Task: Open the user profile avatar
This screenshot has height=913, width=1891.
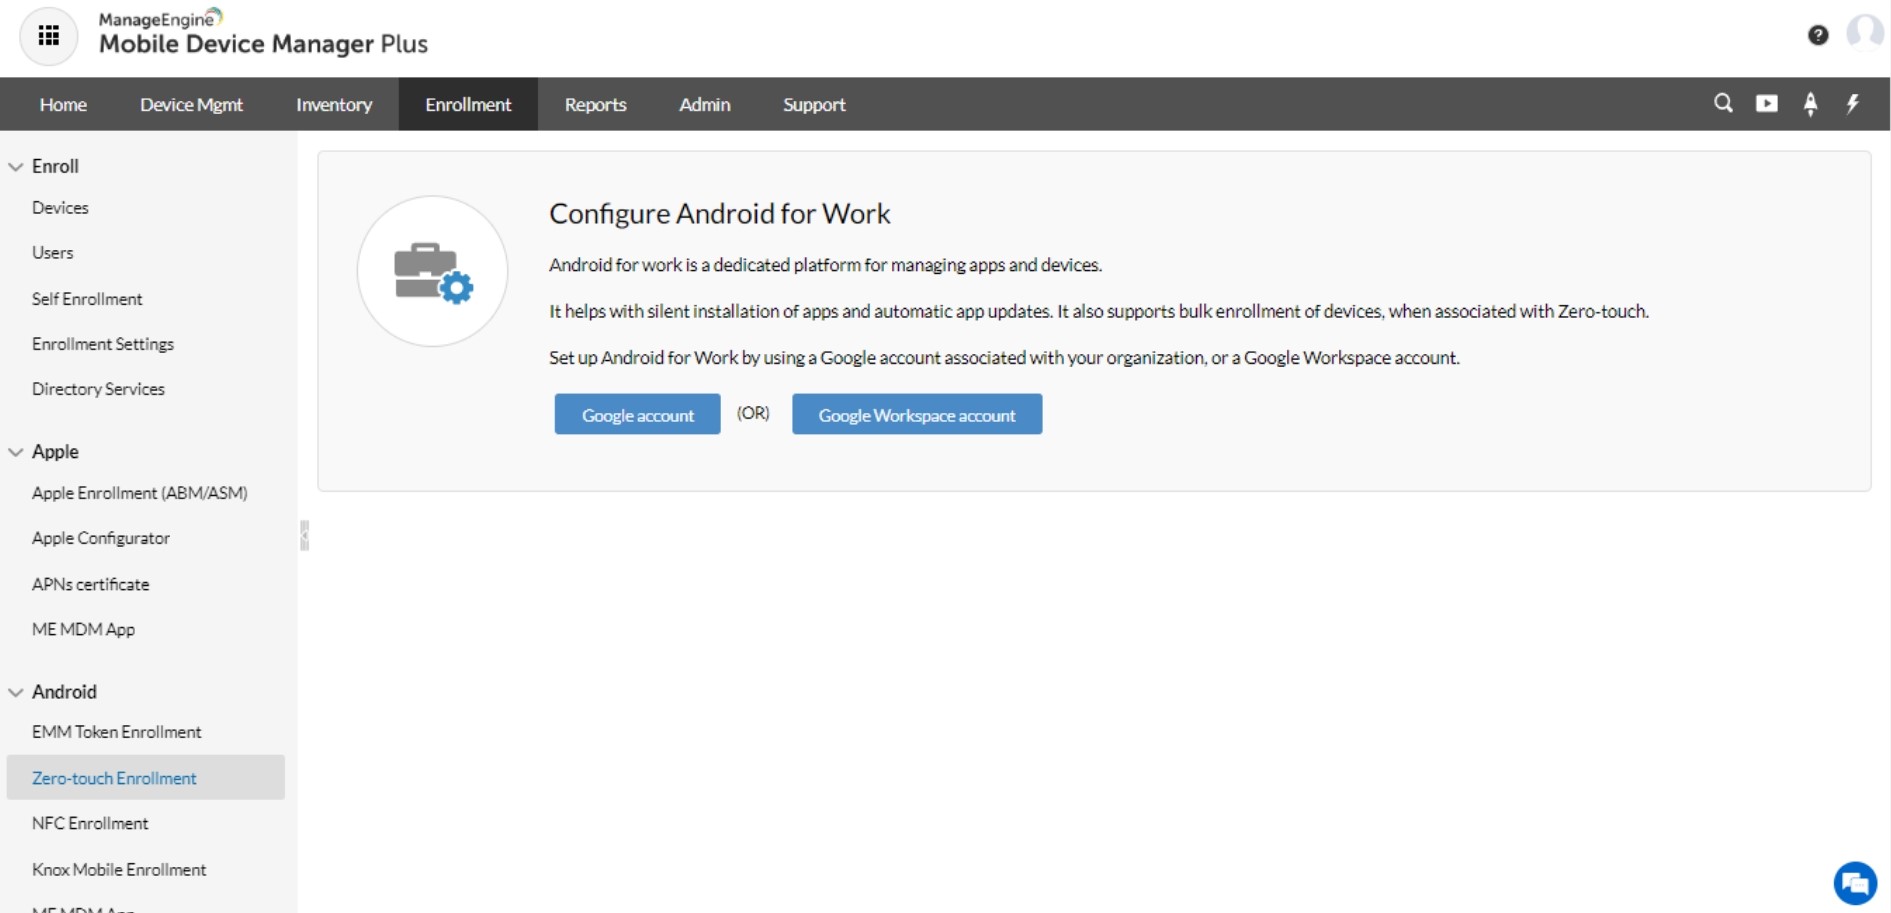Action: tap(1864, 32)
